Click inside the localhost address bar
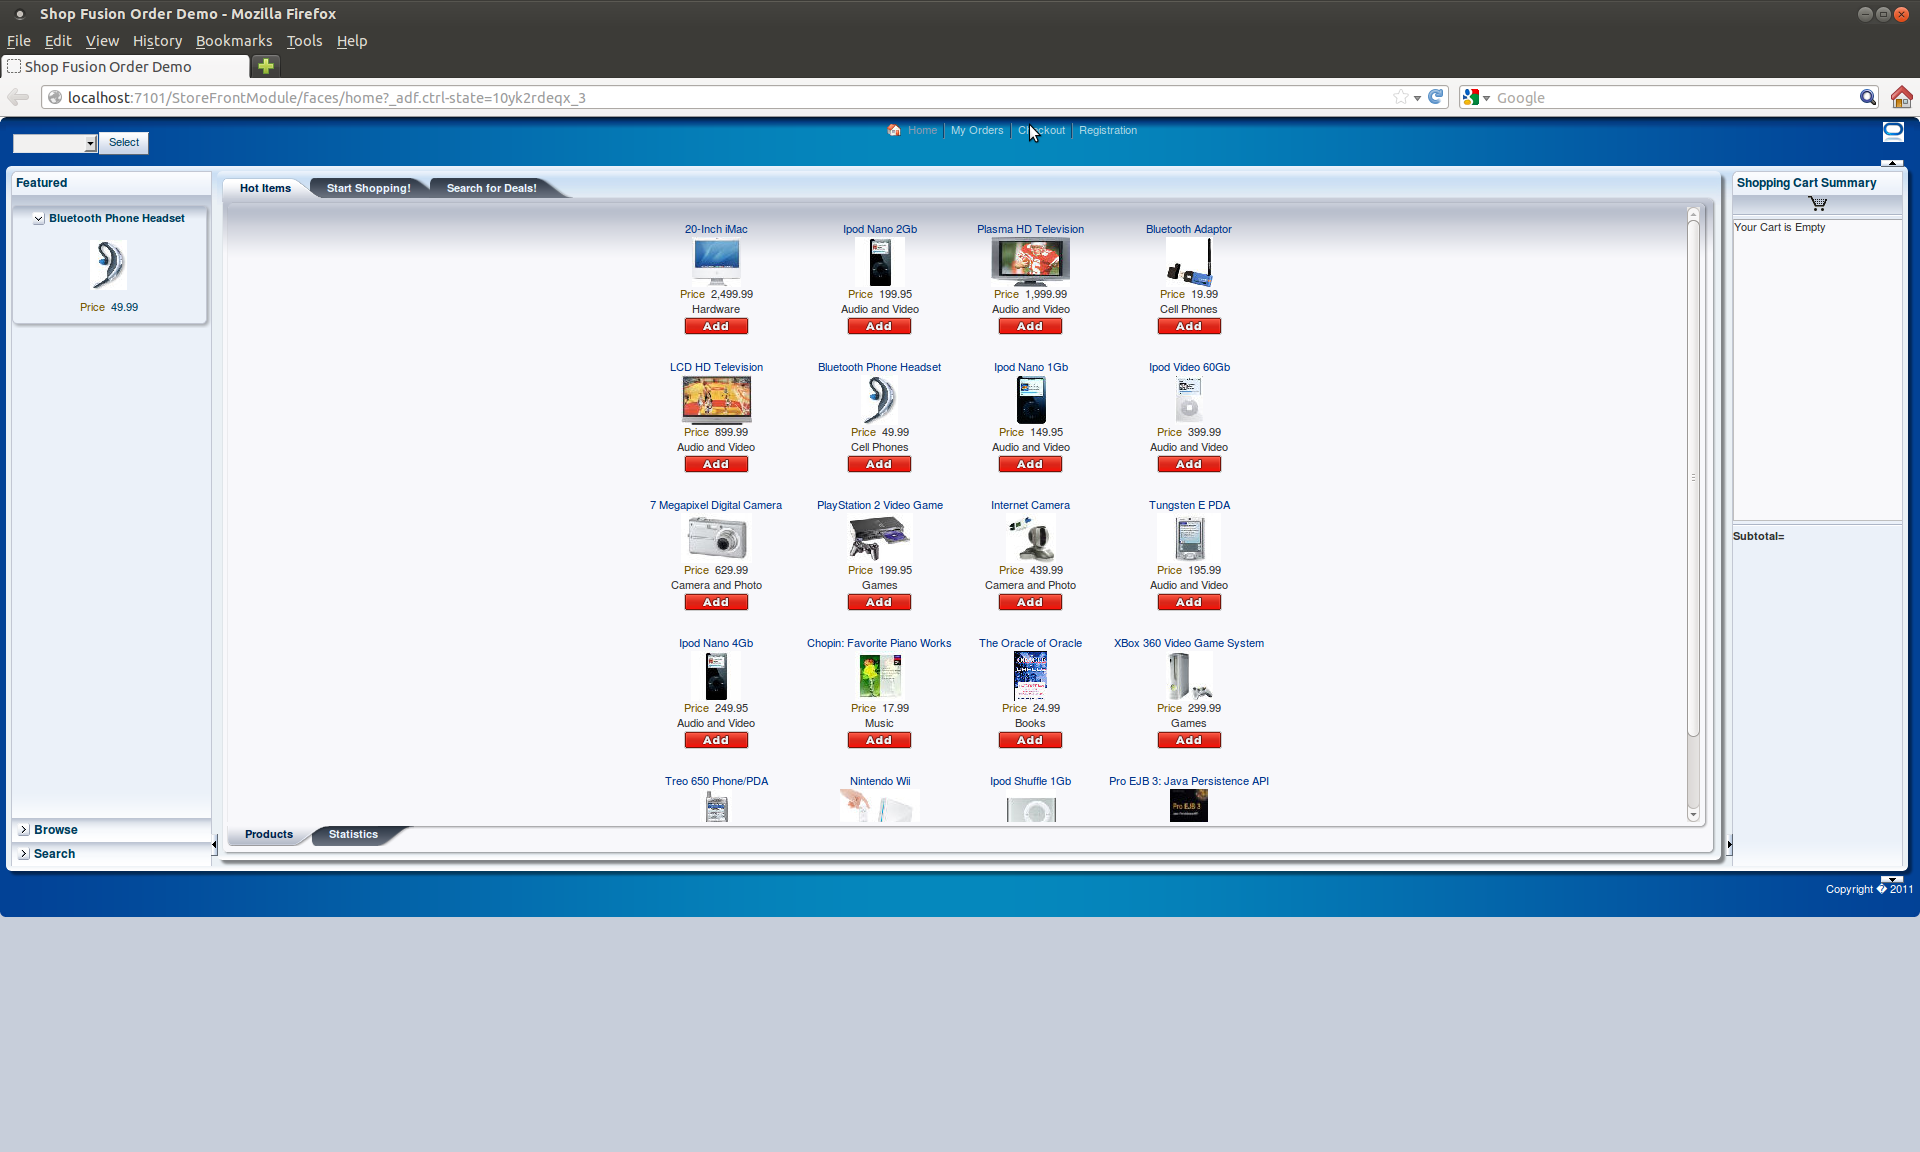The height and width of the screenshot is (1152, 1920). pos(700,97)
